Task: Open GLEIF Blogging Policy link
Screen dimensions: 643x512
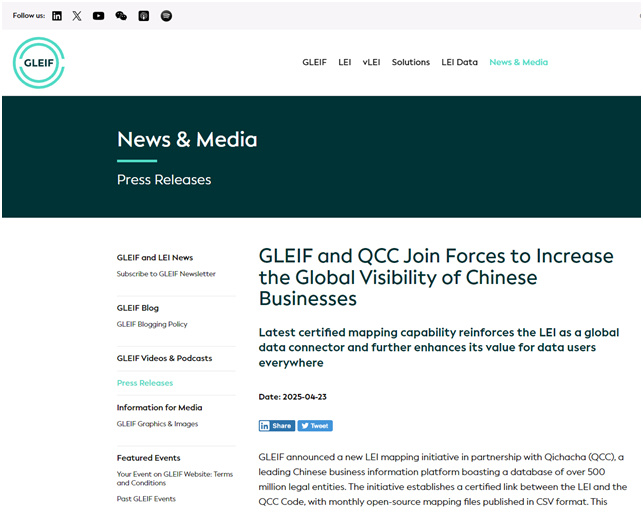Action: tap(152, 324)
